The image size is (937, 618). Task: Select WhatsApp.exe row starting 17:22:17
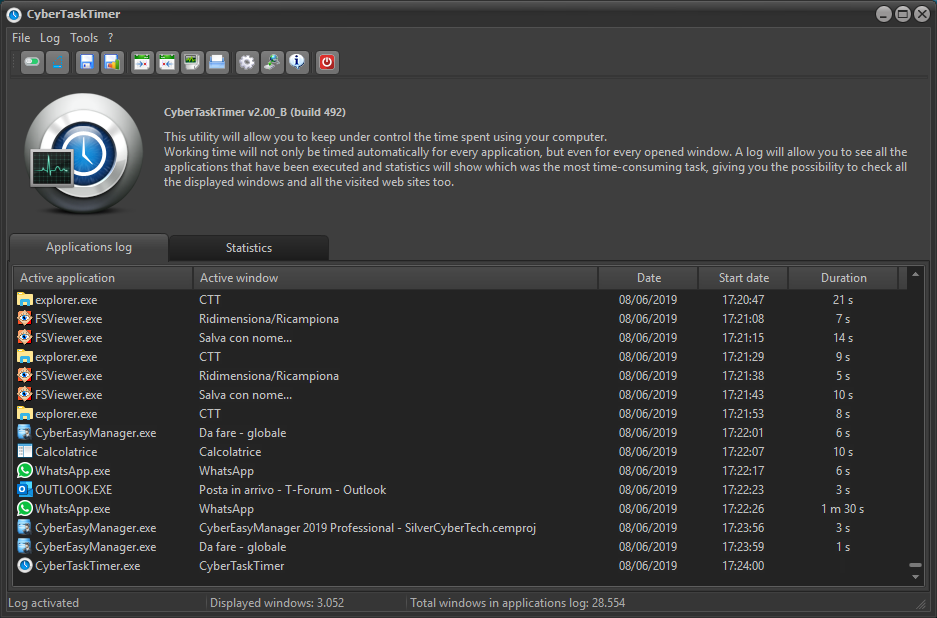click(460, 471)
